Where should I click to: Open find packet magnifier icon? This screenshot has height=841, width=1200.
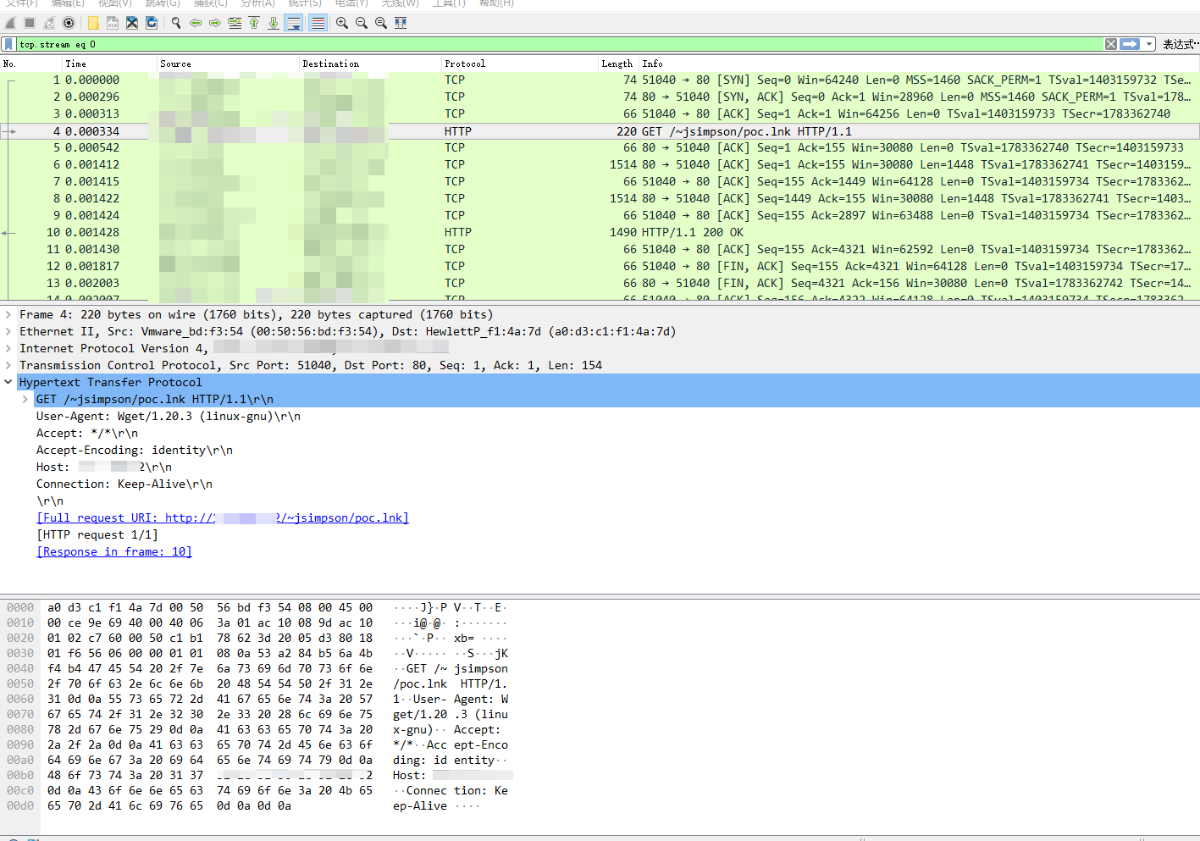point(176,22)
